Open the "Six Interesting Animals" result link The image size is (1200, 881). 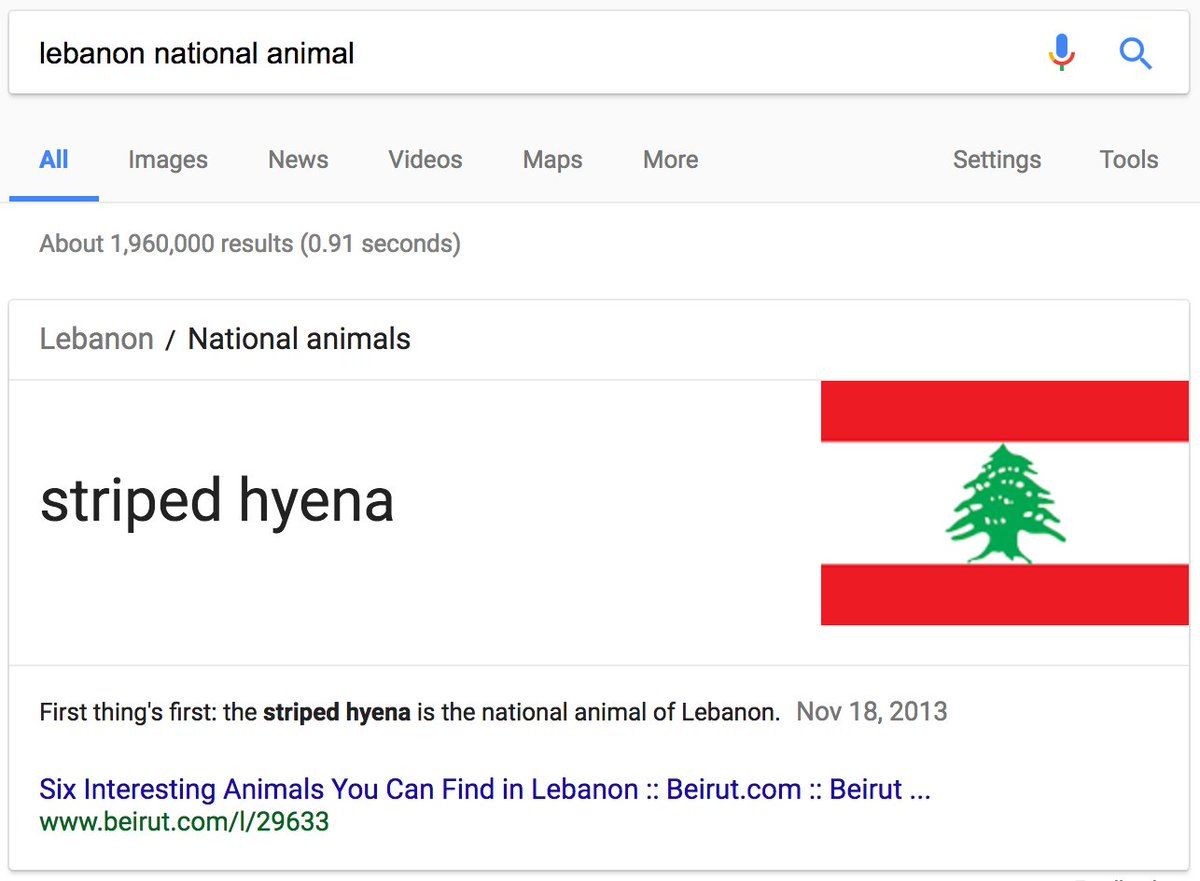point(485,789)
